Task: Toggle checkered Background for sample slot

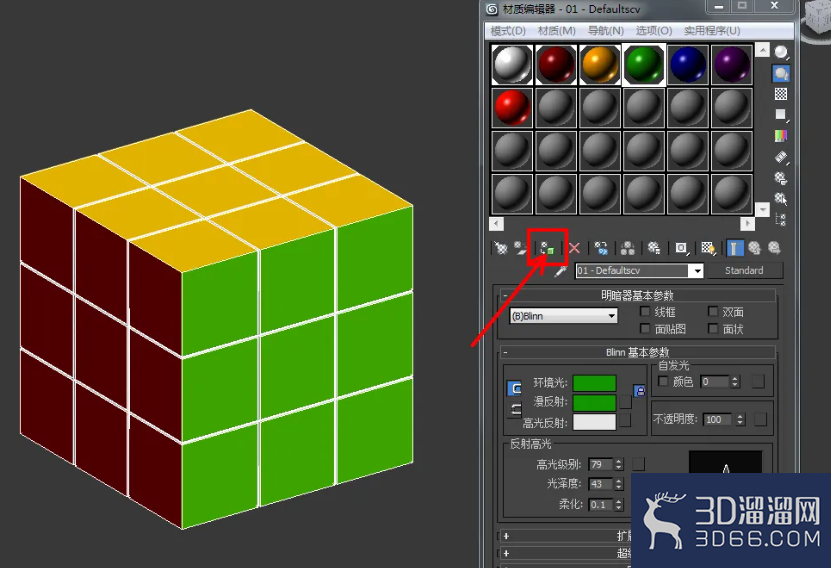Action: click(781, 94)
